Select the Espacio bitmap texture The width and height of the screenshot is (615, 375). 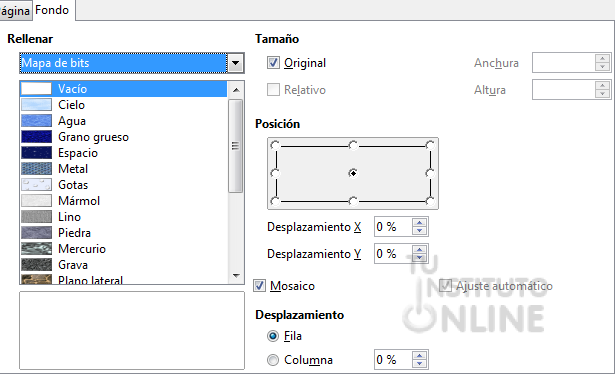point(123,153)
